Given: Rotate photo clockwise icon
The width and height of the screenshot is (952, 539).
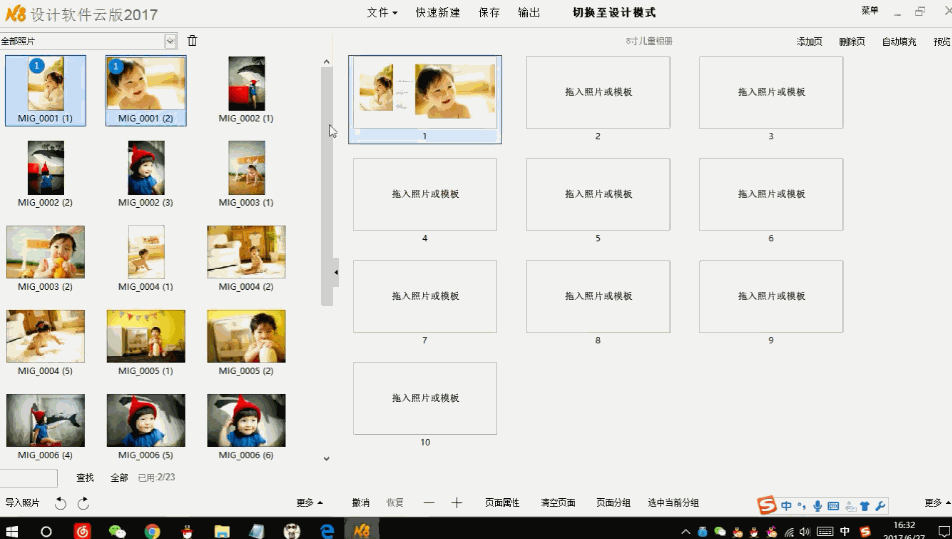Looking at the screenshot, I should (83, 503).
